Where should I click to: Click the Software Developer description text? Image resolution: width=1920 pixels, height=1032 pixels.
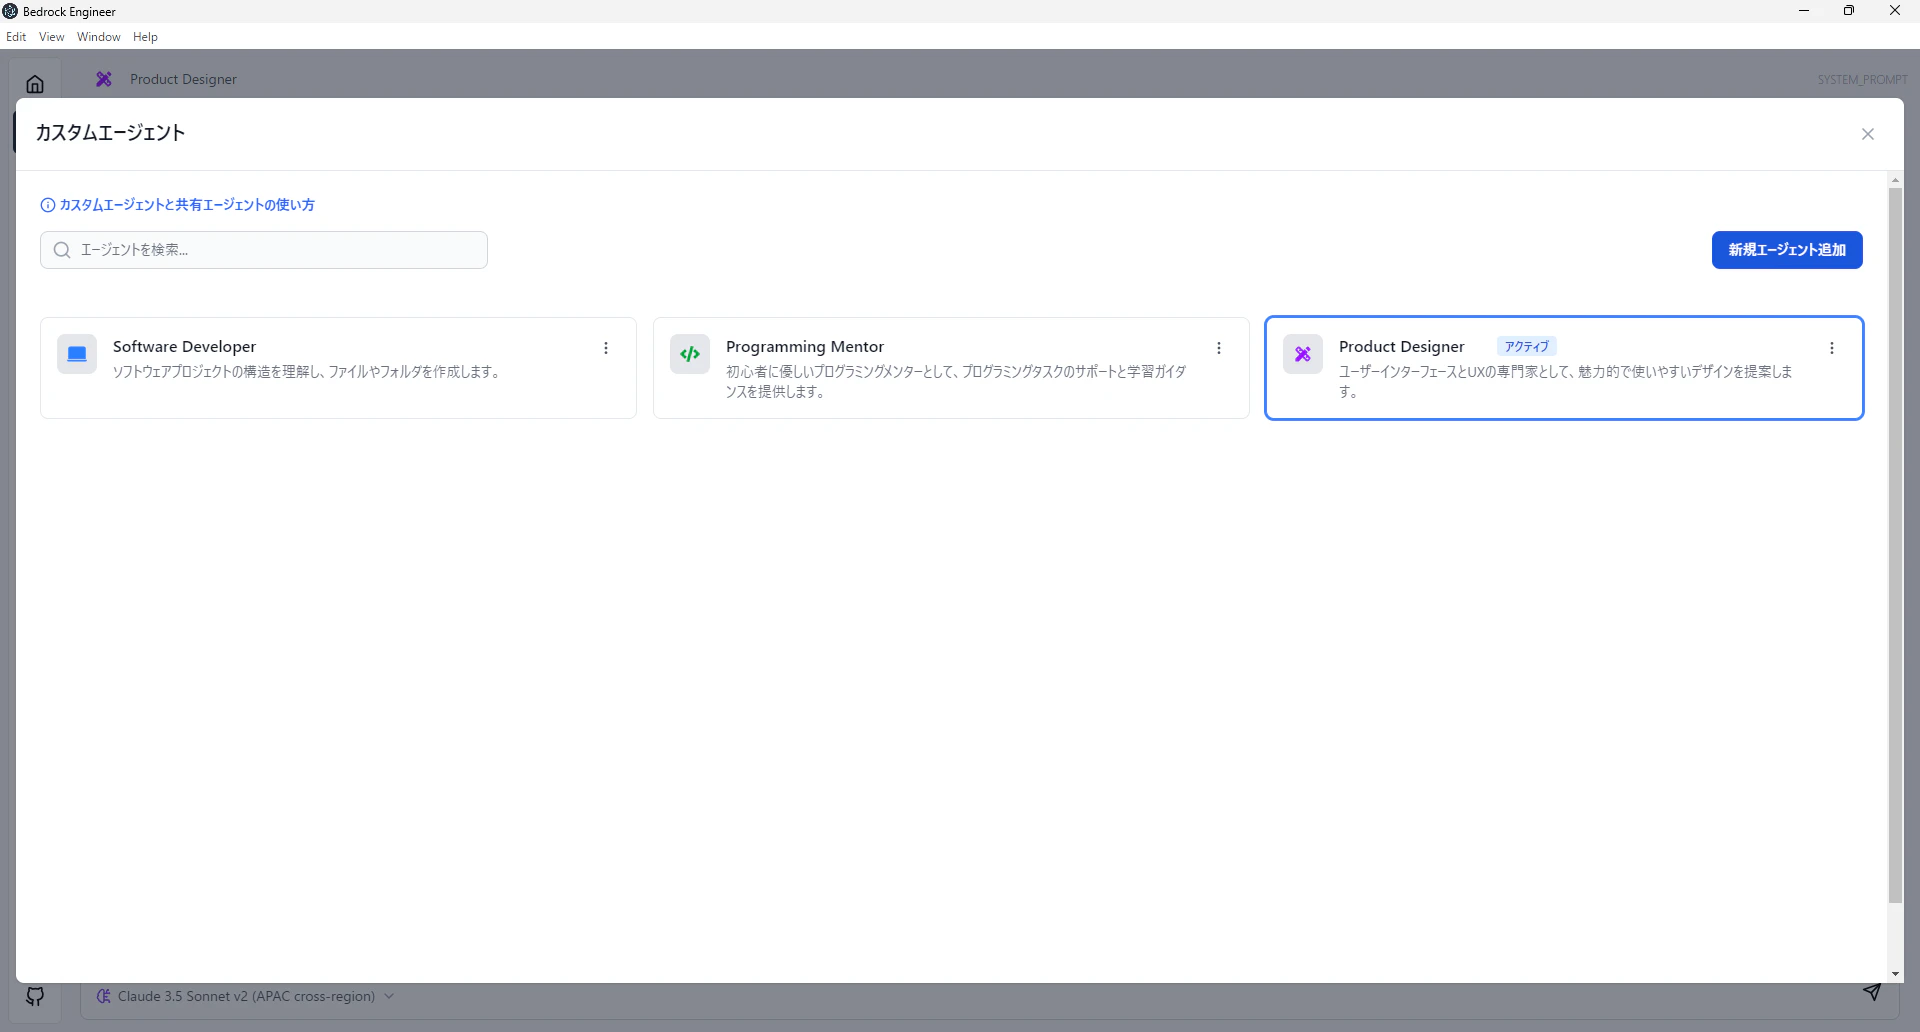tap(307, 372)
